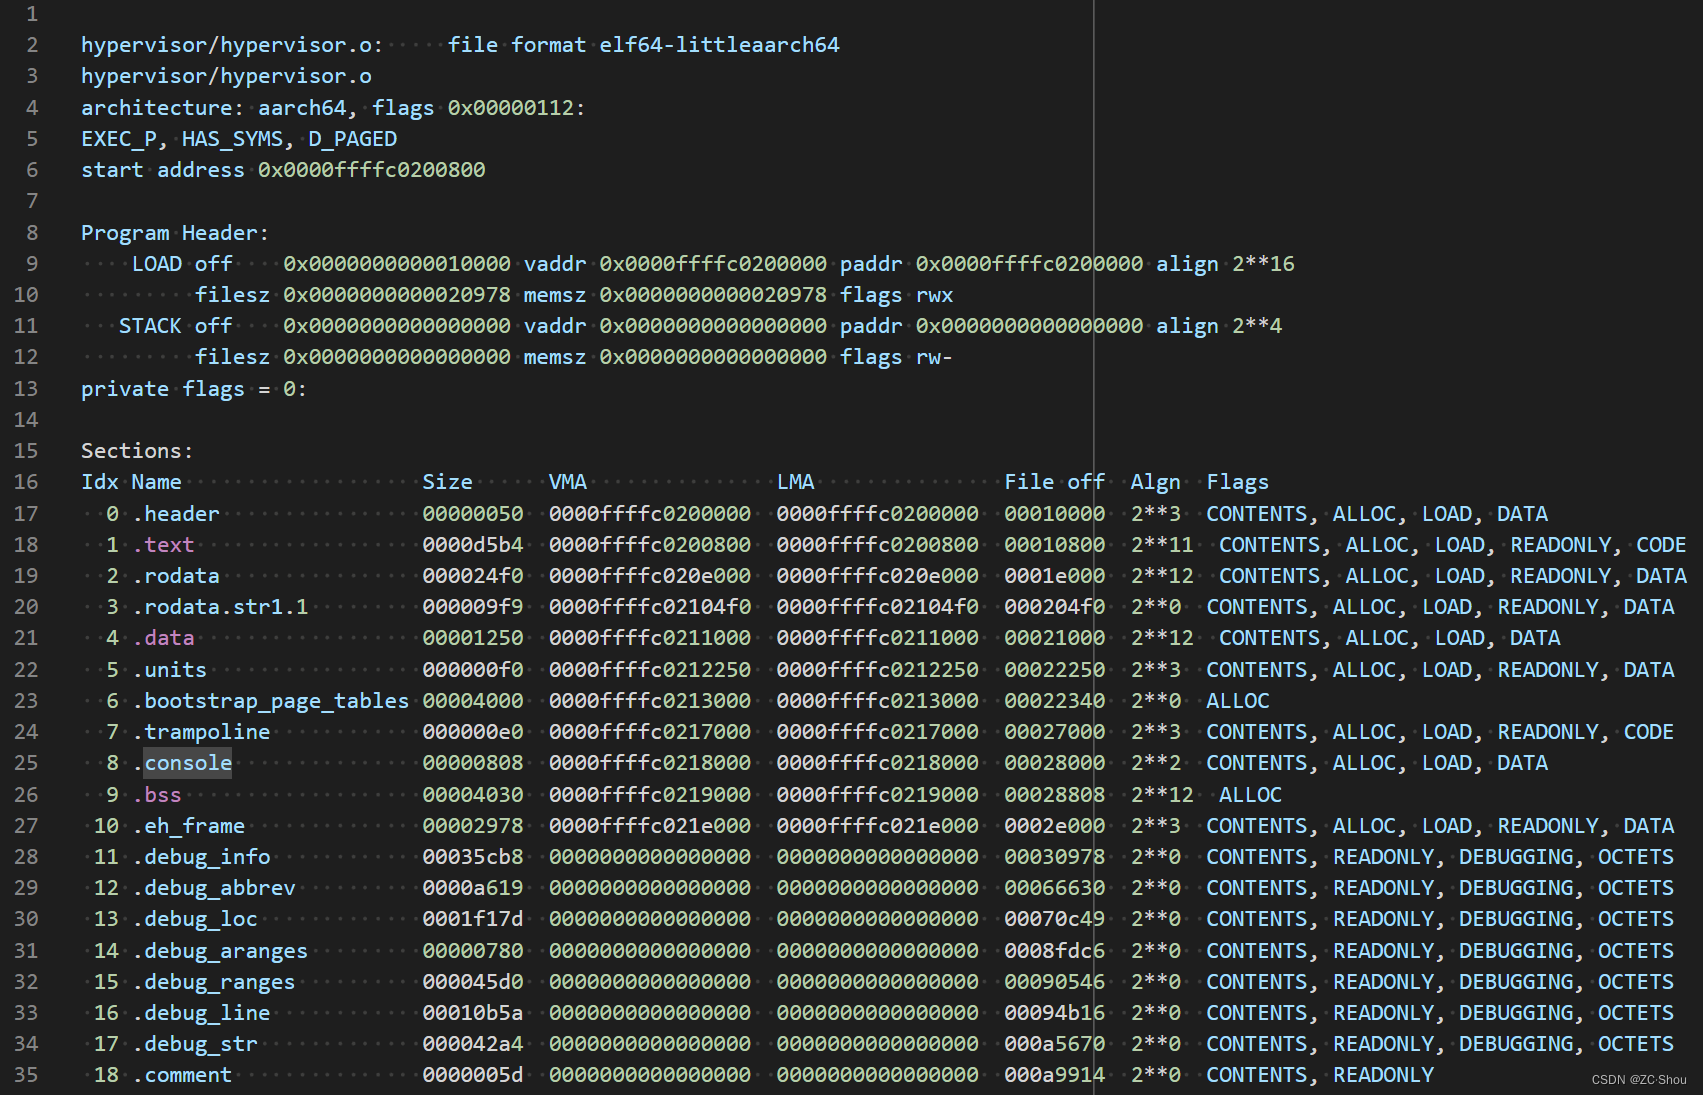Click the '.debug_ranges' section name
1703x1095 pixels.
[214, 981]
